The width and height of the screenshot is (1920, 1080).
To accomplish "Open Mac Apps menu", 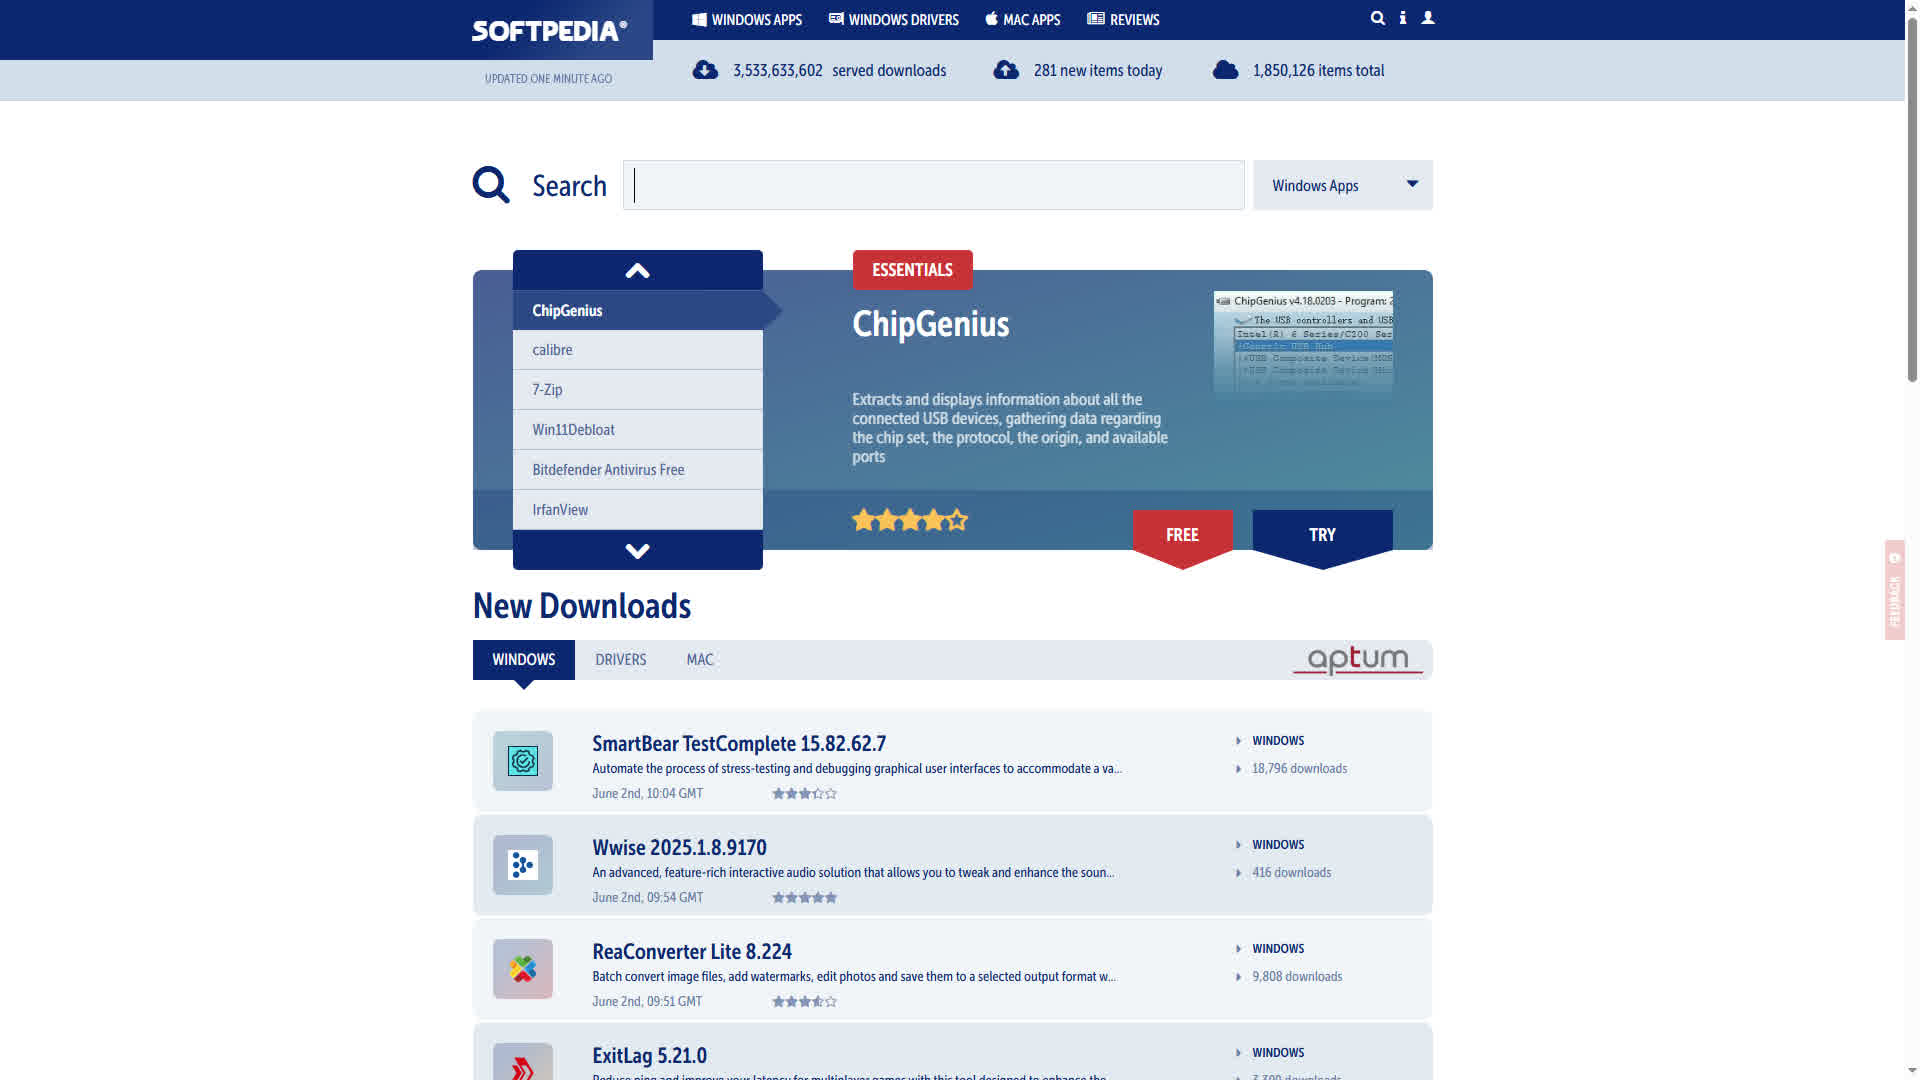I will 1022,20.
